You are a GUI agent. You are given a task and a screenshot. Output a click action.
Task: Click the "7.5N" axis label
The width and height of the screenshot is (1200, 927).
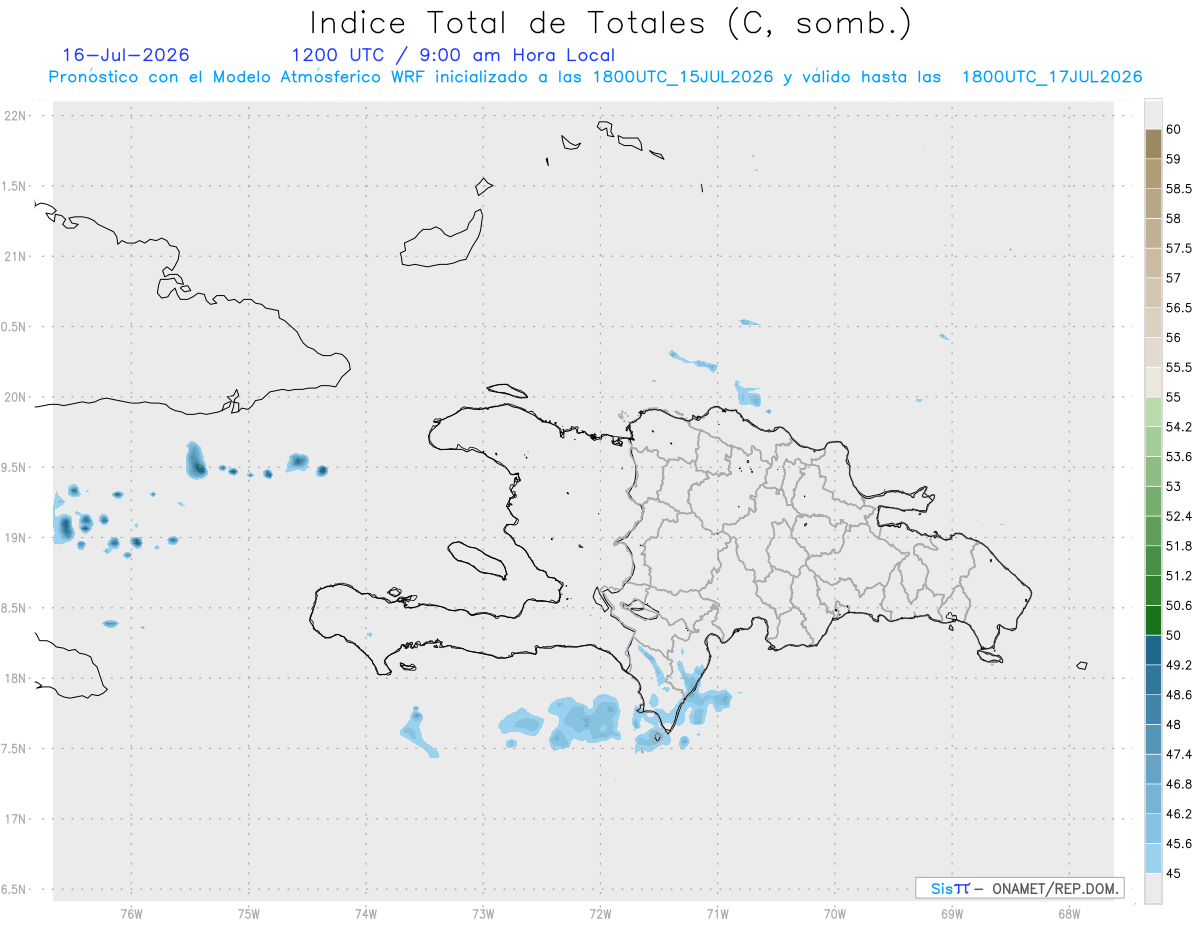(x=14, y=749)
